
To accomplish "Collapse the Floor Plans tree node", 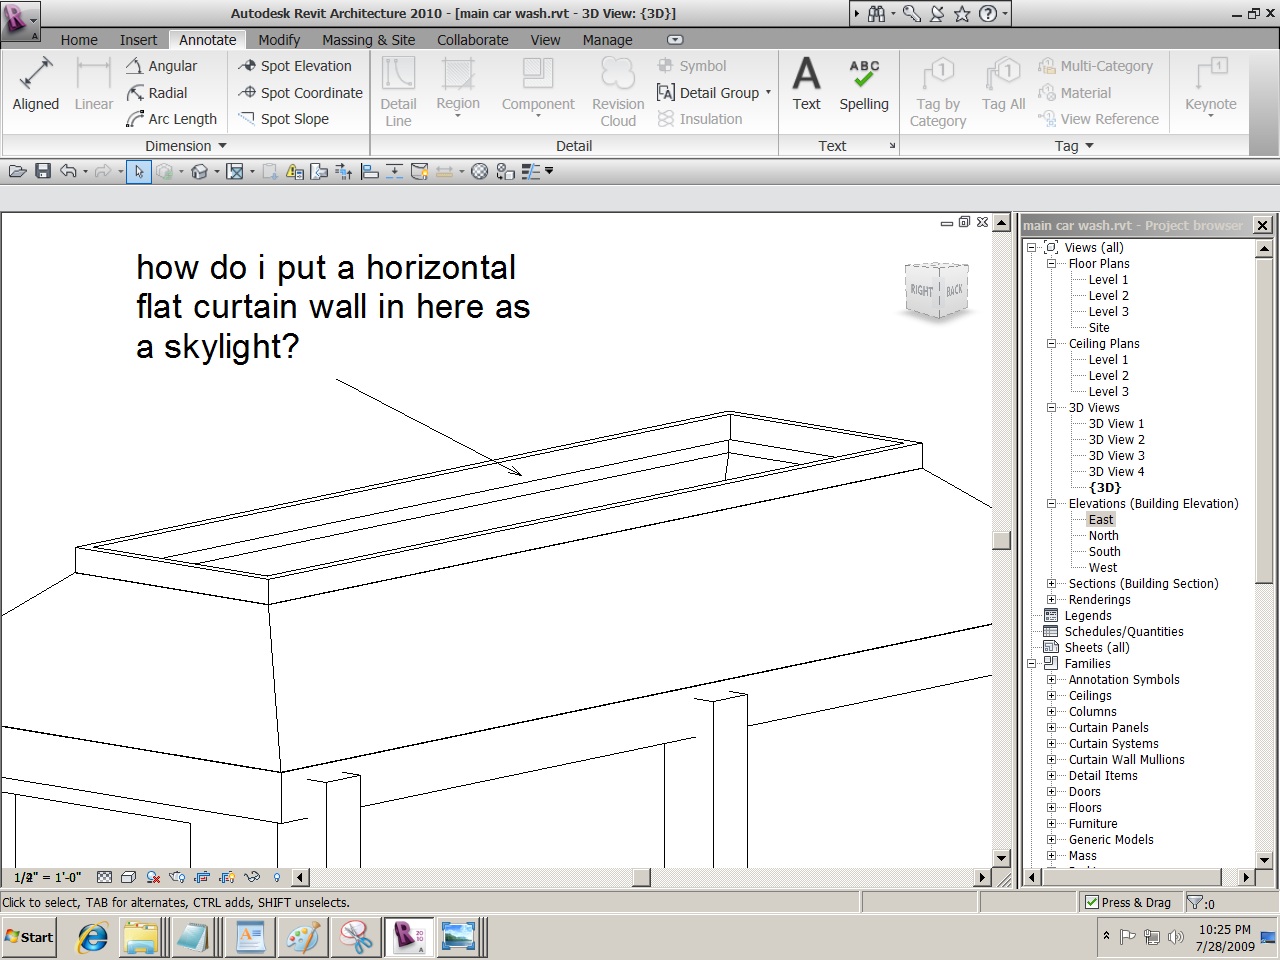I will pyautogui.click(x=1051, y=264).
